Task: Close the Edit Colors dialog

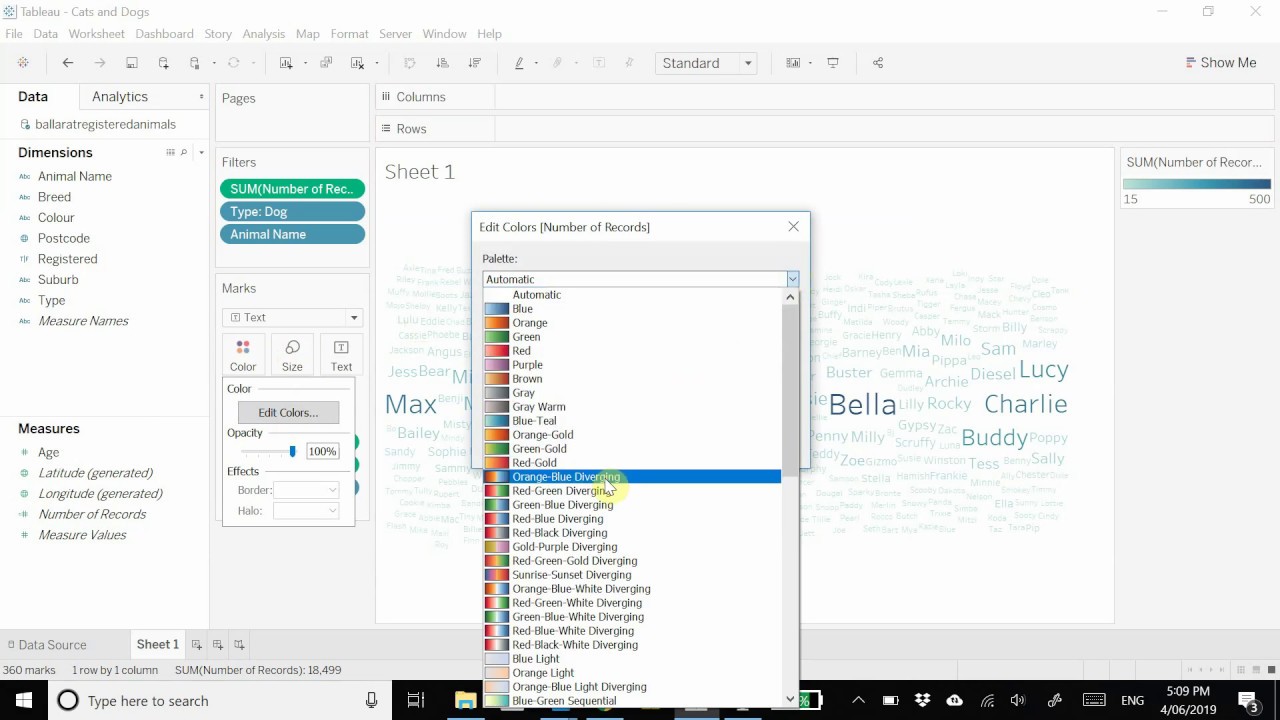Action: 794,227
